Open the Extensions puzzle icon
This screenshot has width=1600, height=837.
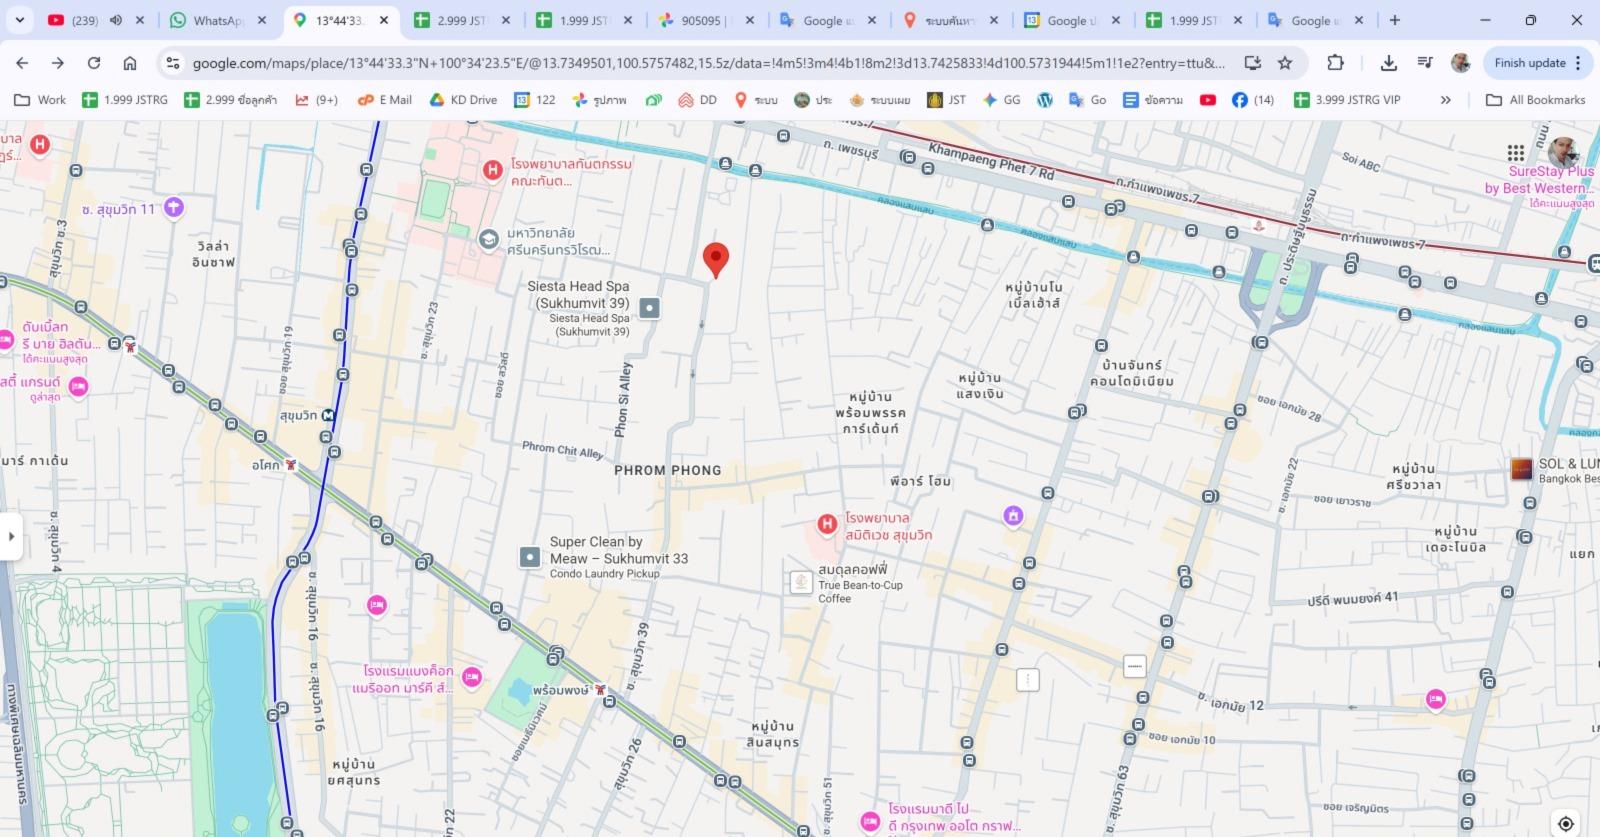[1335, 63]
